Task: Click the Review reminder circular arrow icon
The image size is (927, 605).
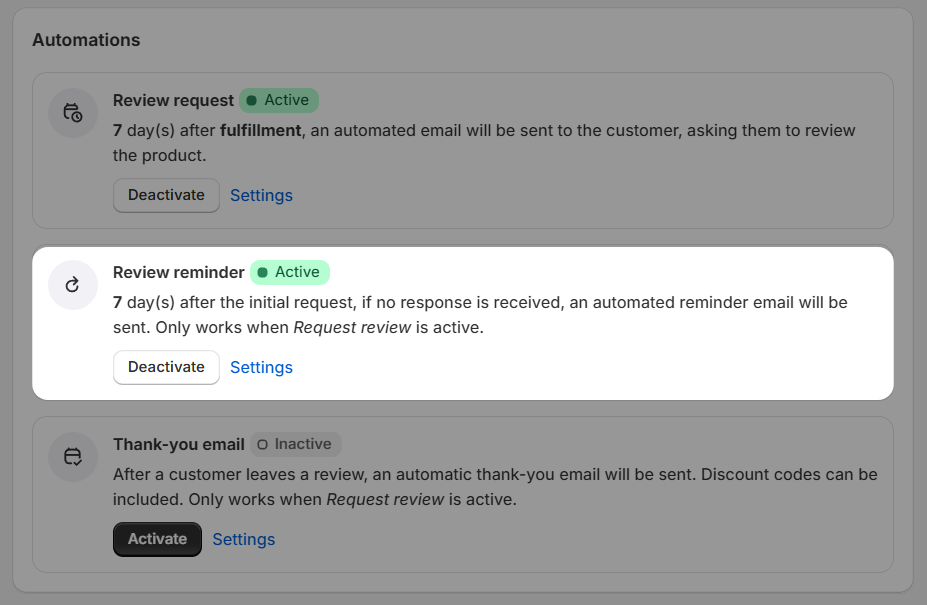Action: pos(73,285)
